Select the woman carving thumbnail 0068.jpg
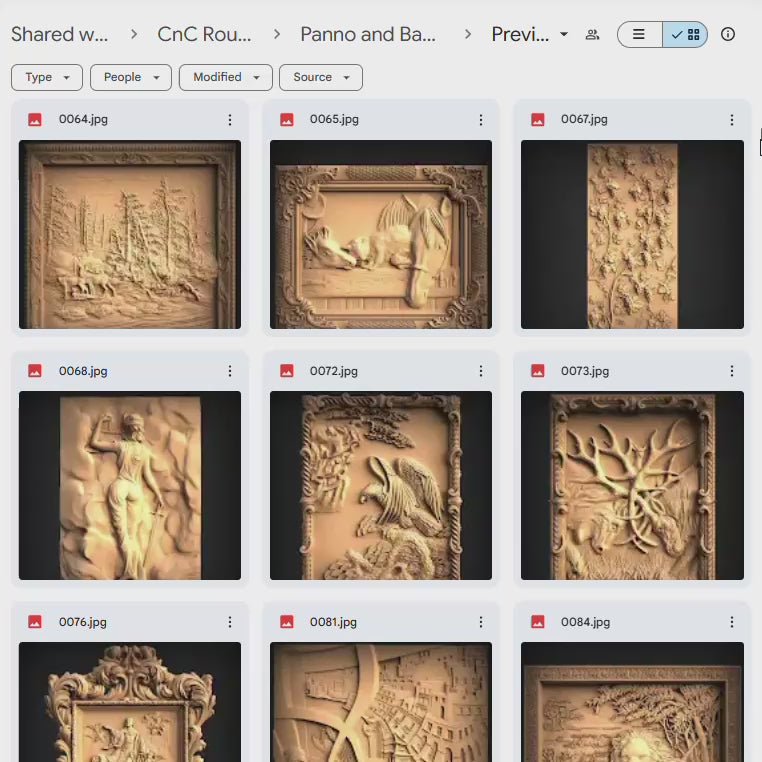 (x=130, y=485)
